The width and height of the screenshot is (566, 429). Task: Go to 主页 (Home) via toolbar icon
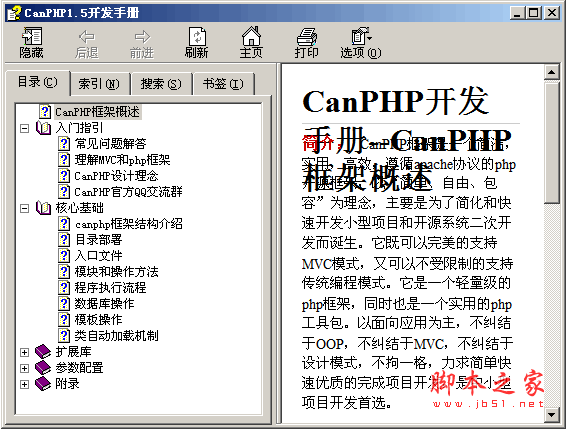(251, 36)
